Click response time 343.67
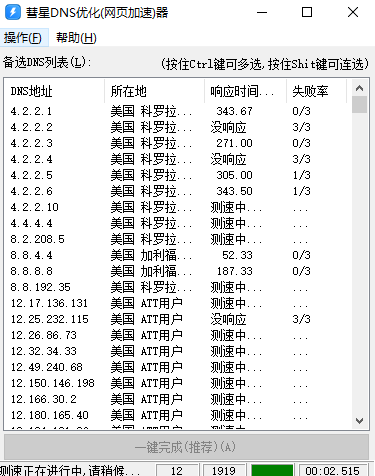Image resolution: width=375 pixels, height=476 pixels. tap(234, 111)
